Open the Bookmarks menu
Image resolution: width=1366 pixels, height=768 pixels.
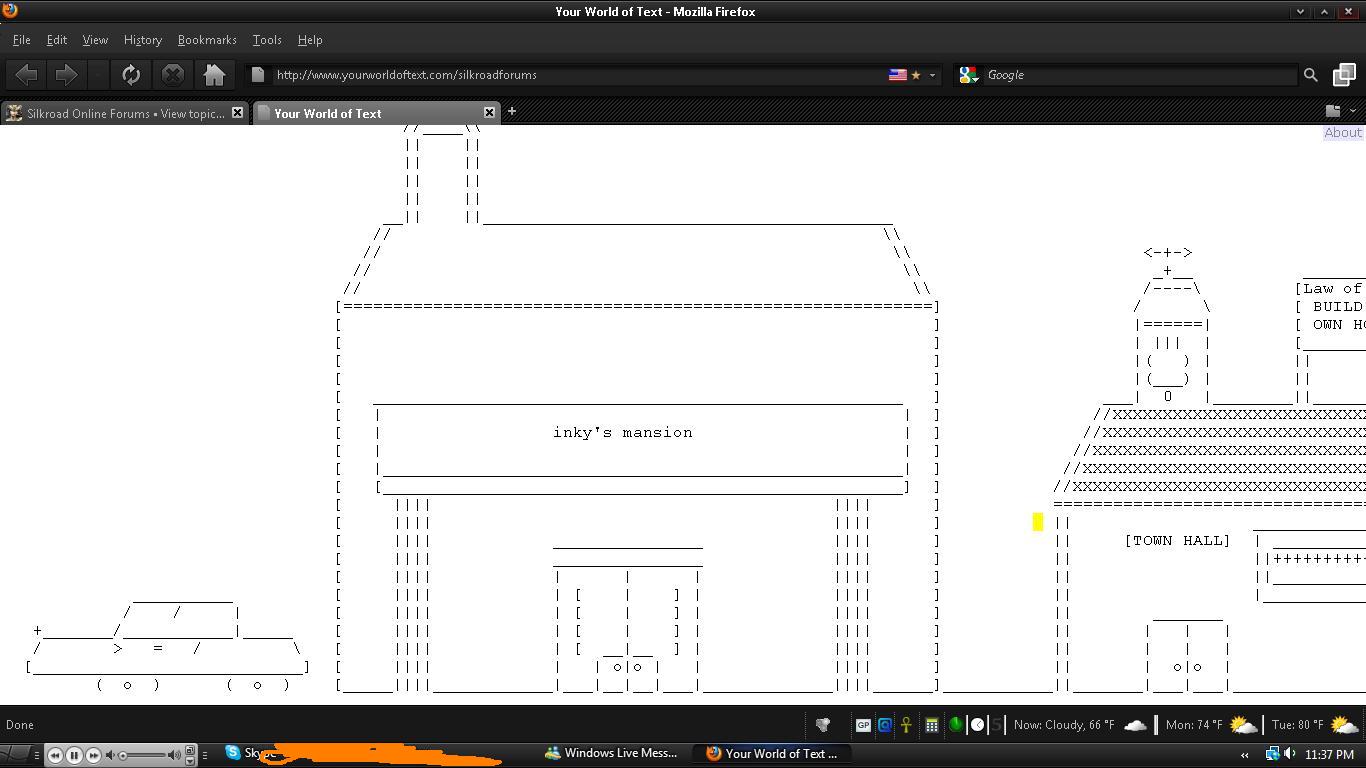(x=207, y=40)
